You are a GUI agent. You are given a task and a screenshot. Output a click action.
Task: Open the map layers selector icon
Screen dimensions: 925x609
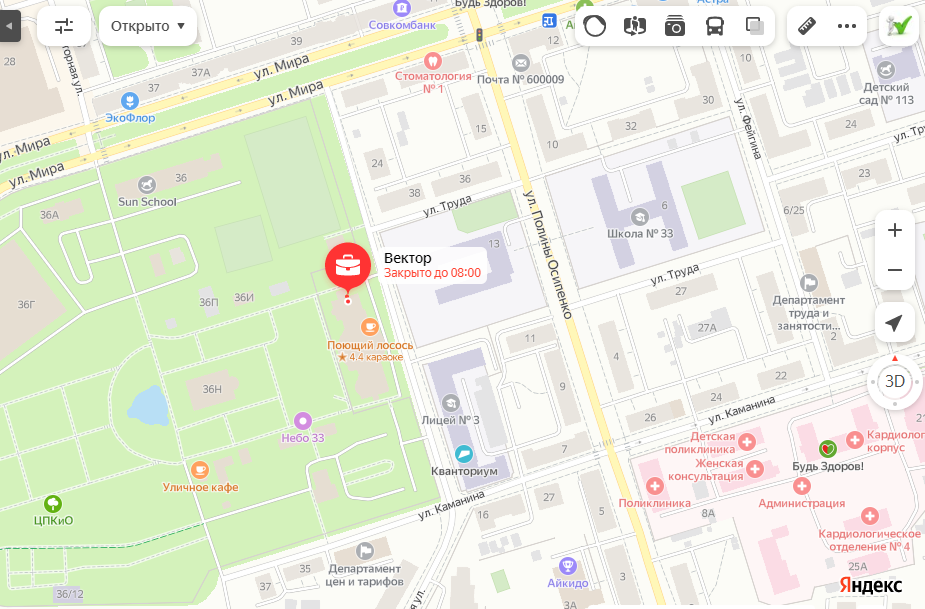pyautogui.click(x=755, y=26)
